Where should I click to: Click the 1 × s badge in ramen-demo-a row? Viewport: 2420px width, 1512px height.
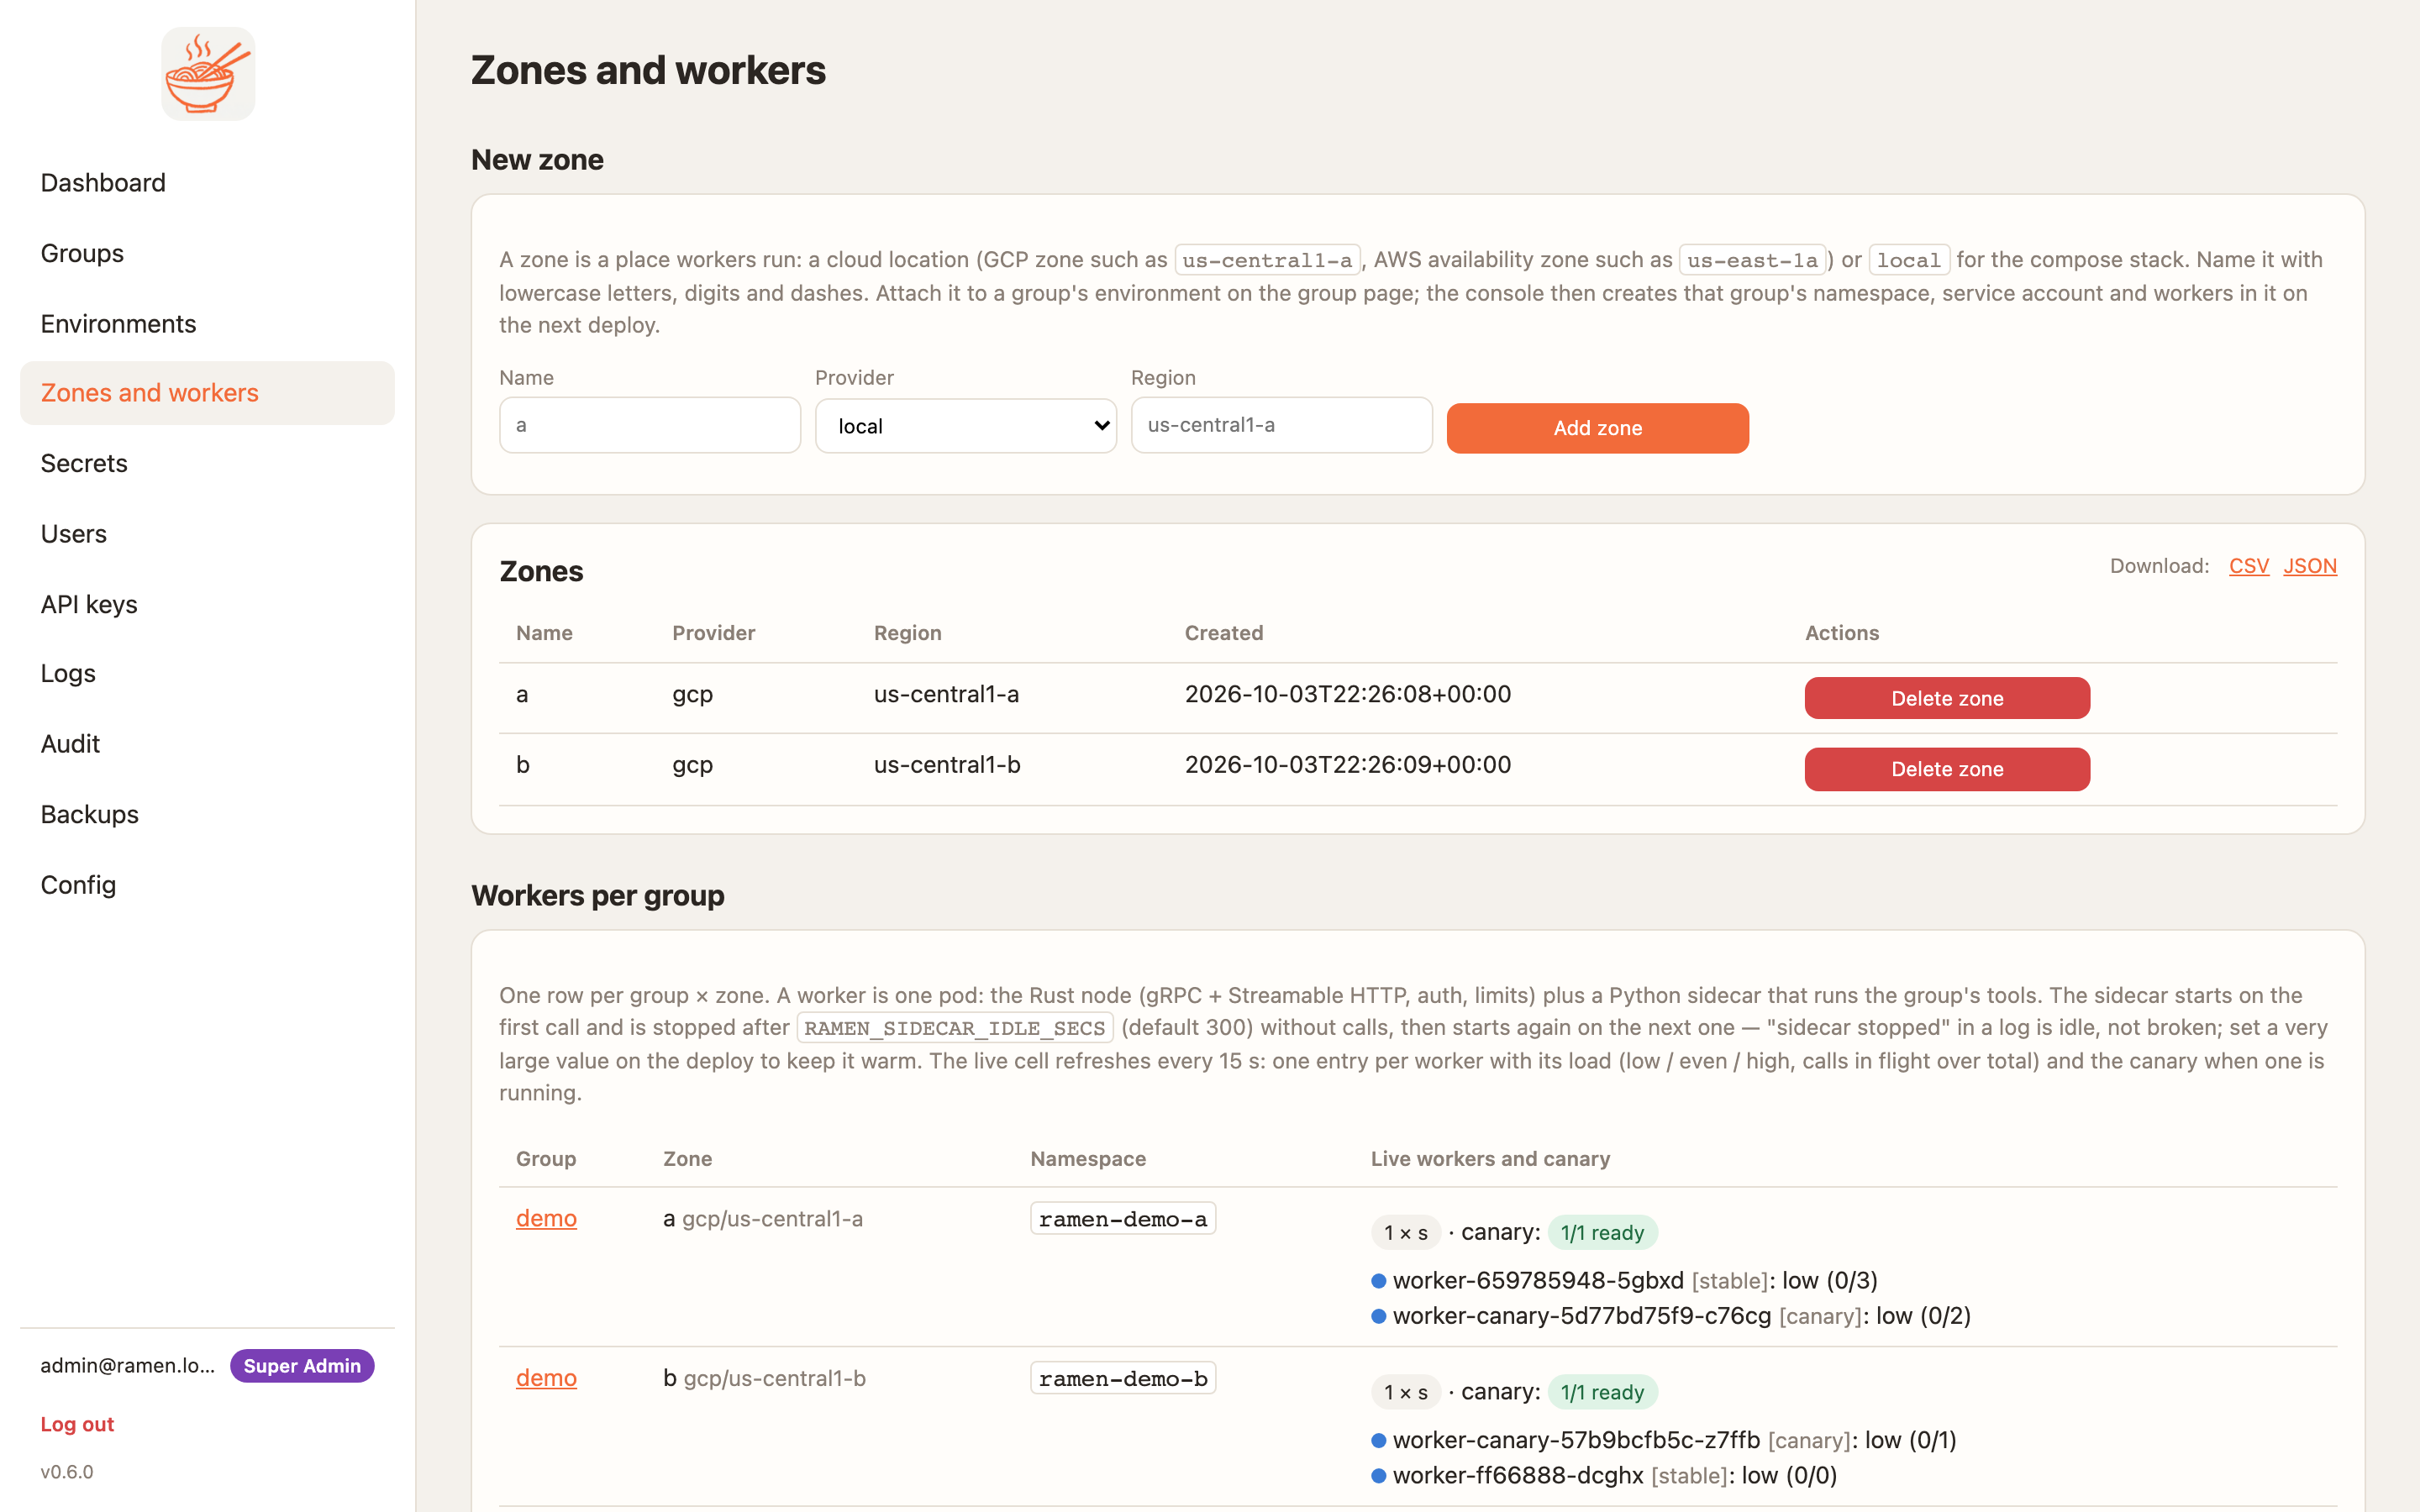point(1405,1233)
